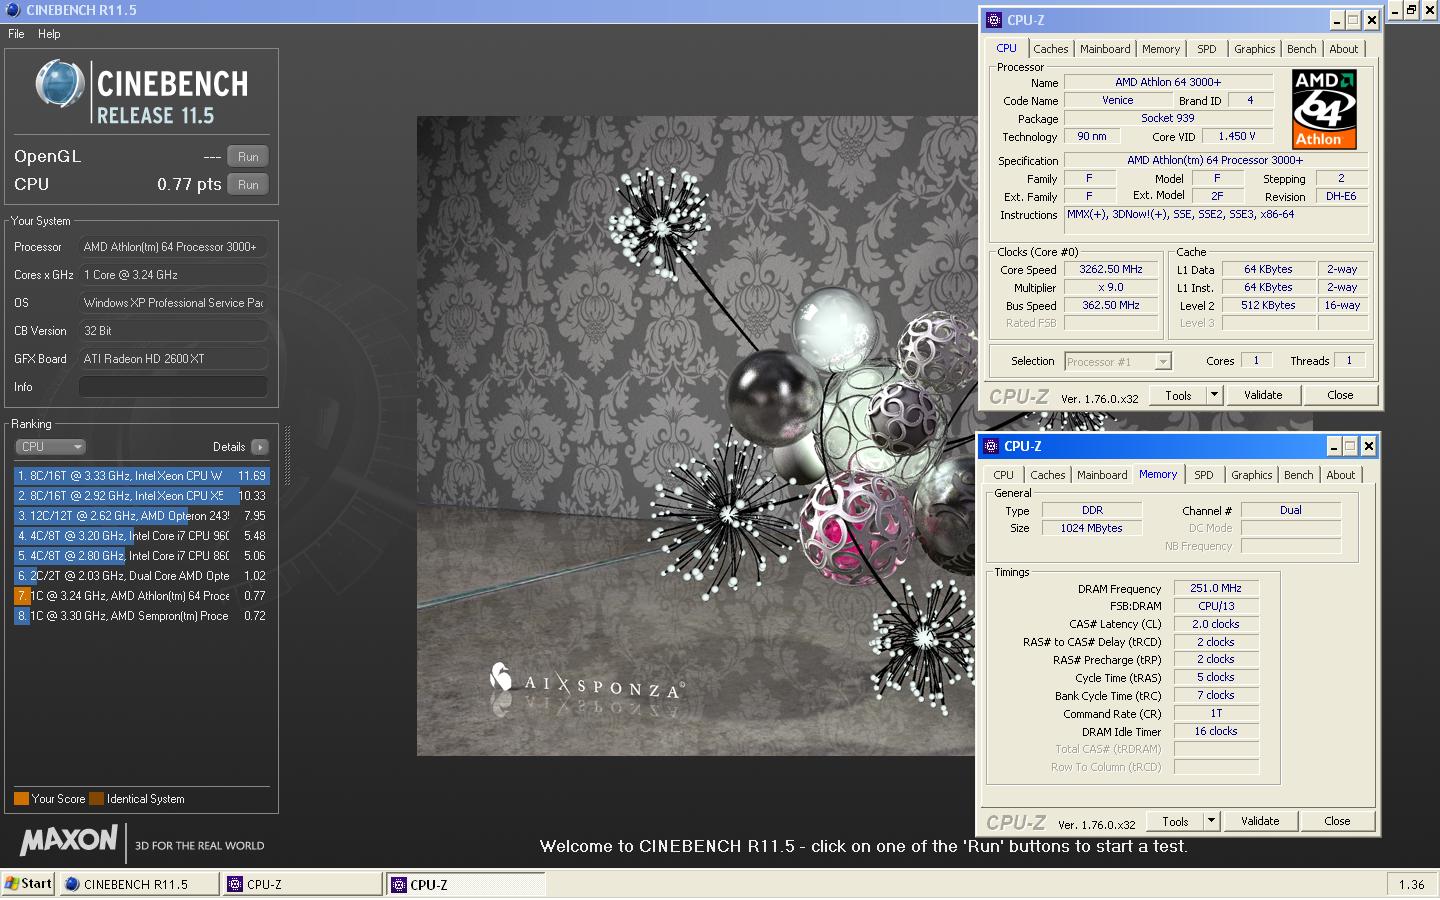1440x900 pixels.
Task: Minimize the bottom CPU-Z window
Action: (1334, 447)
